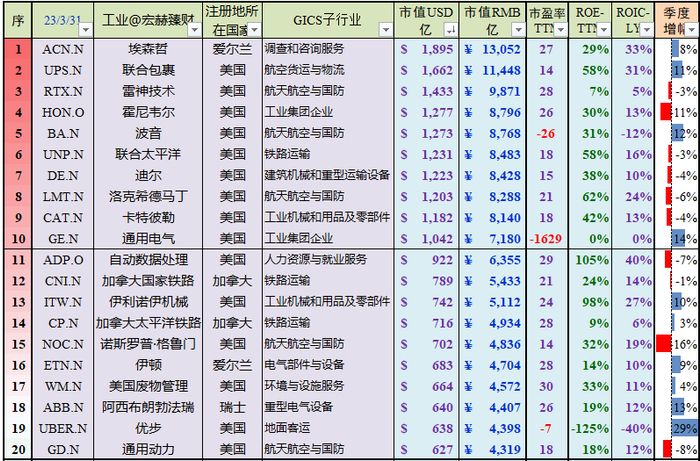
Task: Select industry cell 地面客运
Action: pos(328,428)
